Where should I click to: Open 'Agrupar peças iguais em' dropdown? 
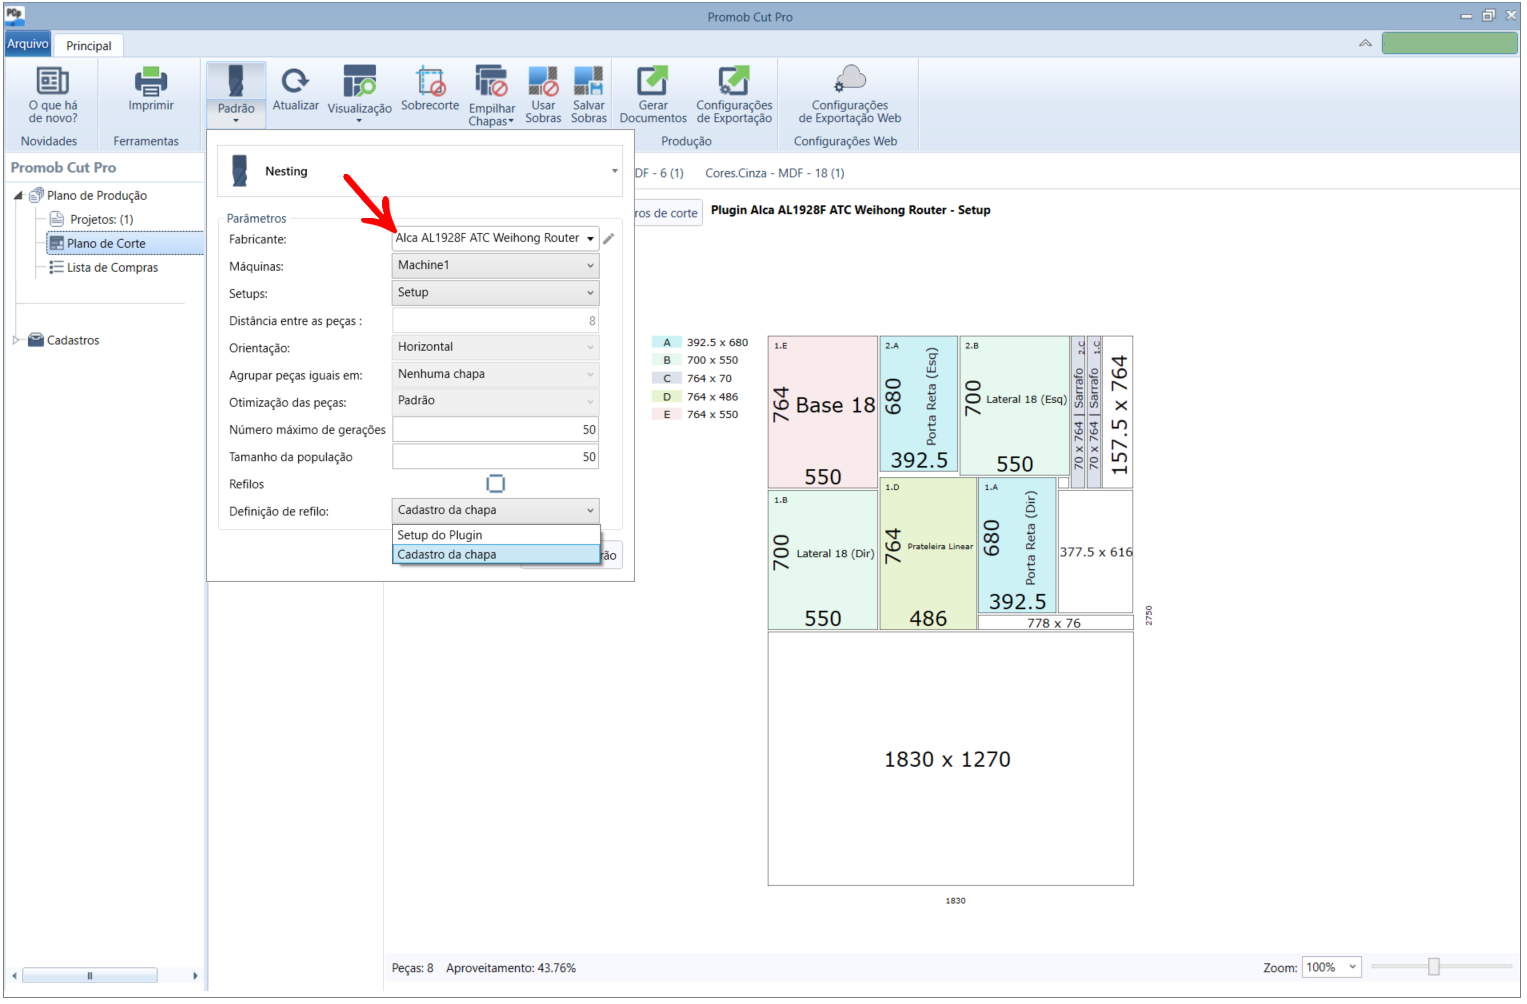coord(496,374)
